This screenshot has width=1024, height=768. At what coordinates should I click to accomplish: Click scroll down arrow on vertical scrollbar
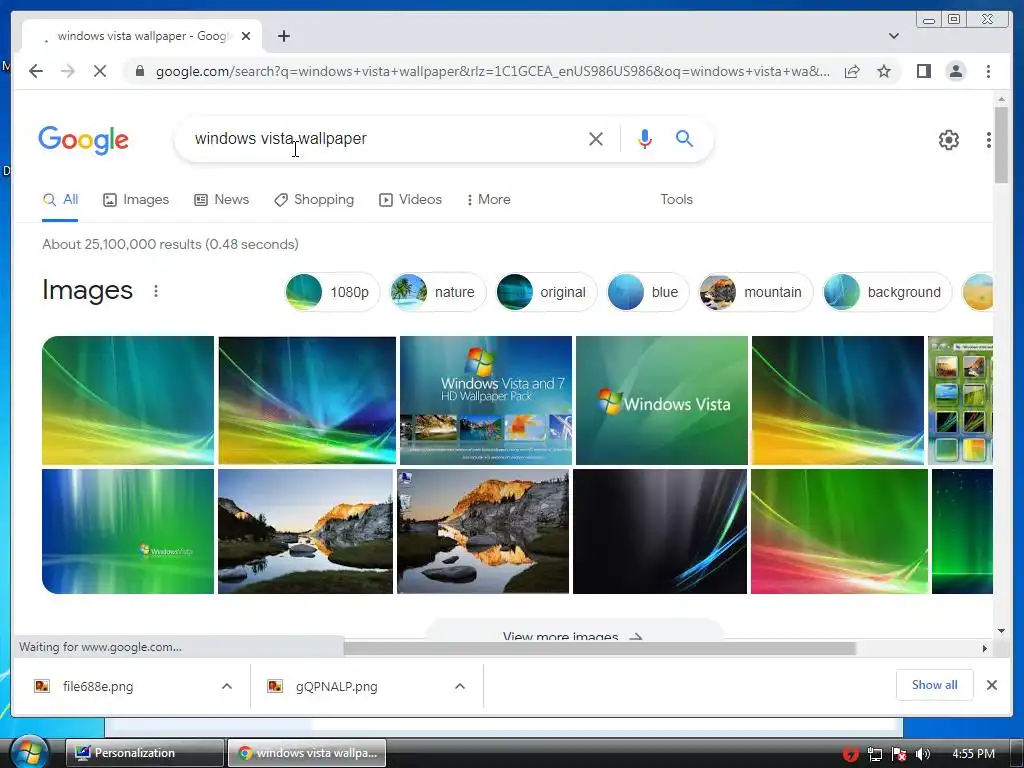[1001, 631]
